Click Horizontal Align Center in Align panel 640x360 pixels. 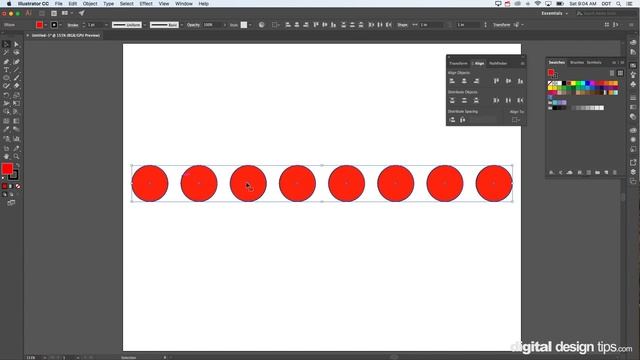(x=464, y=81)
